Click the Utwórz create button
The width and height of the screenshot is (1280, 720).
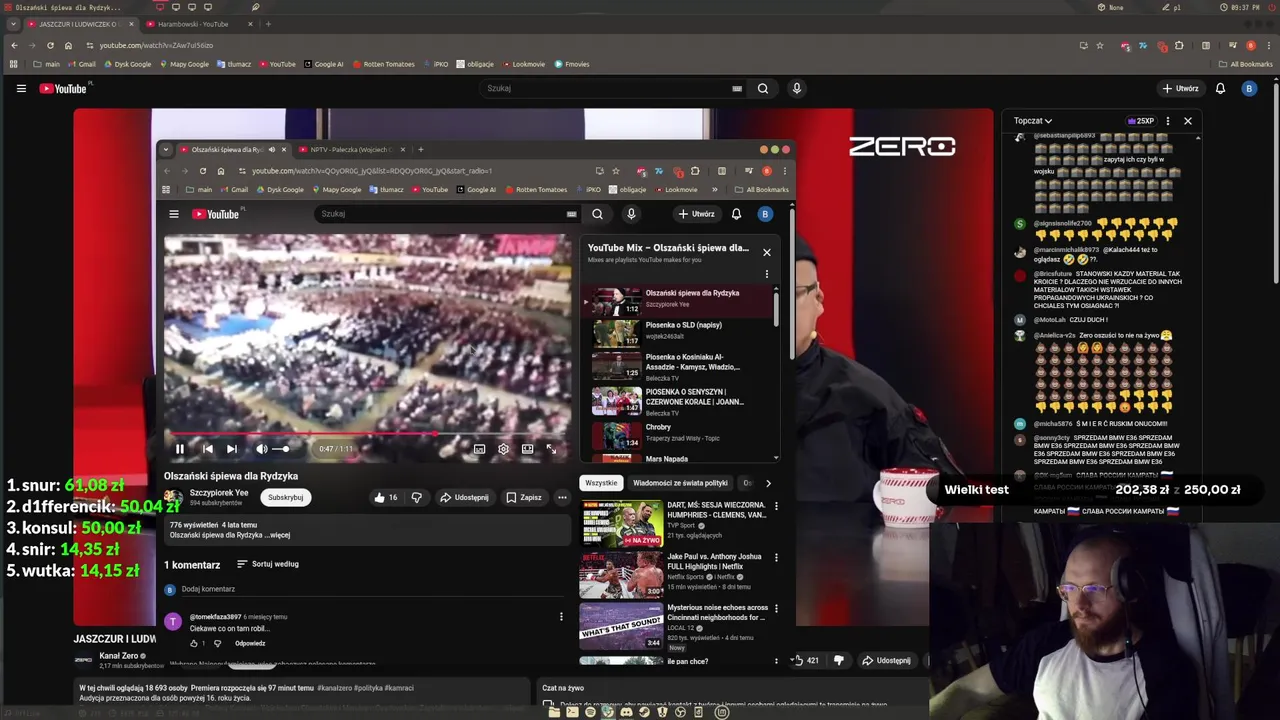click(1180, 88)
